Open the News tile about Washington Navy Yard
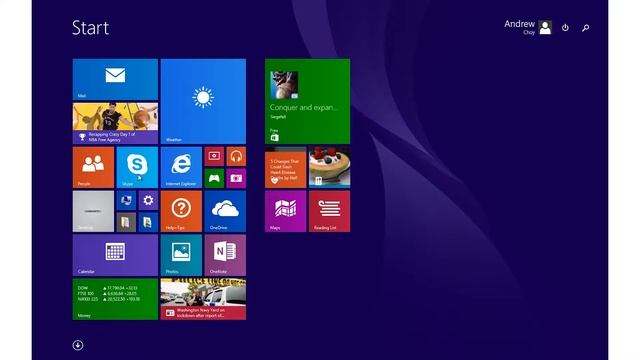The image size is (640, 360). (203, 299)
